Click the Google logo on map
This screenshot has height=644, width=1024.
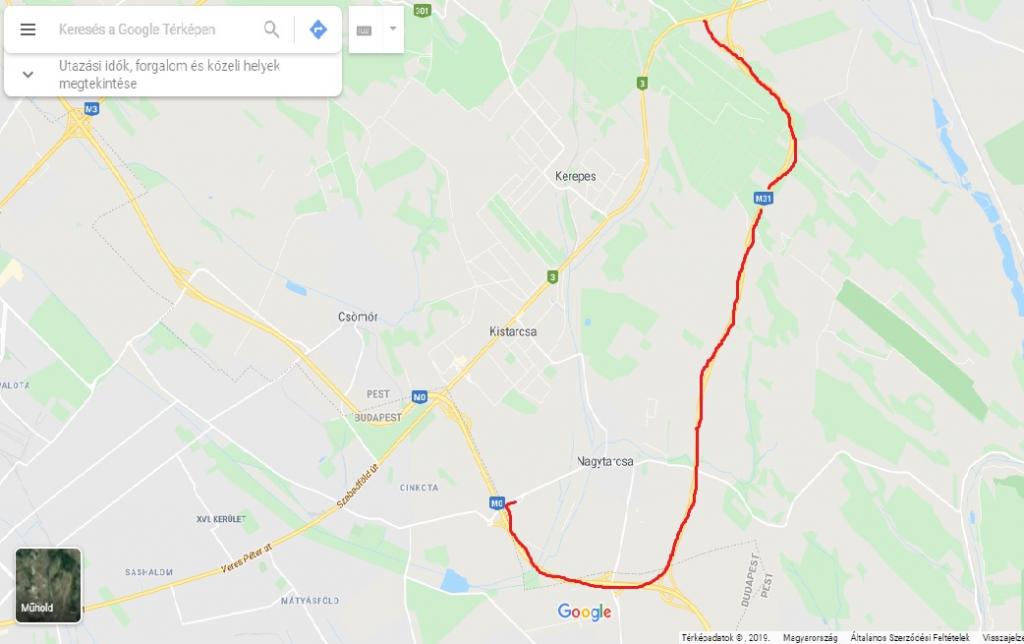point(584,612)
